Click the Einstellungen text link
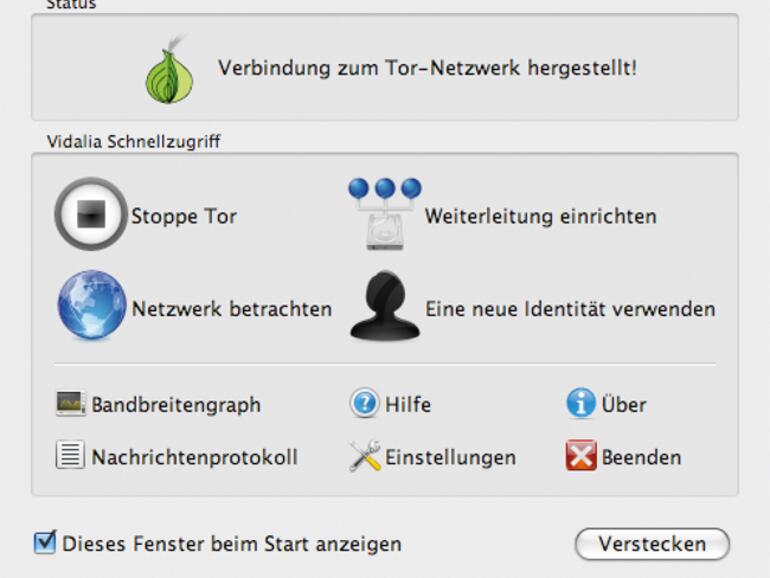Viewport: 770px width, 578px height. (450, 458)
